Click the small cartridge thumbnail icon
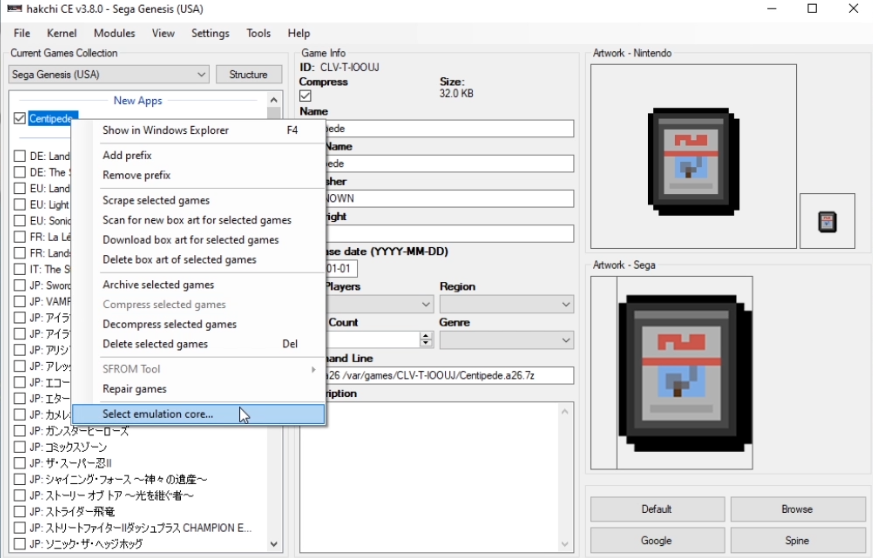The width and height of the screenshot is (873, 558). click(827, 221)
